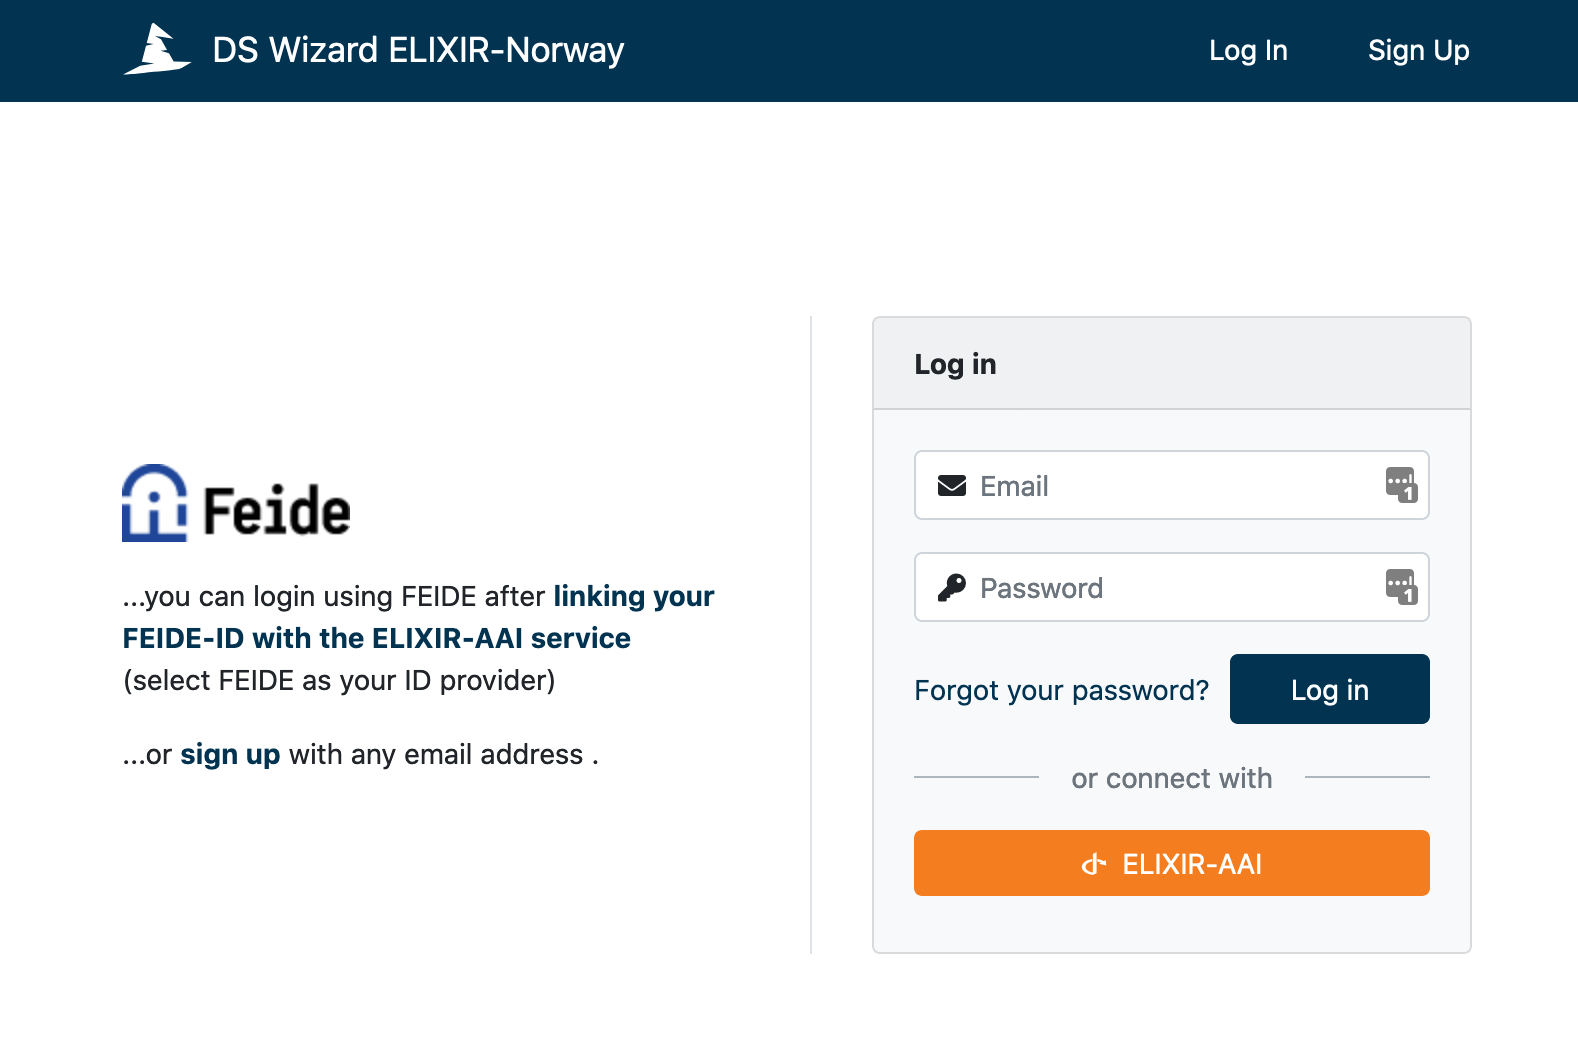
Task: Open the Sign Up navbar item
Action: coord(1419,50)
